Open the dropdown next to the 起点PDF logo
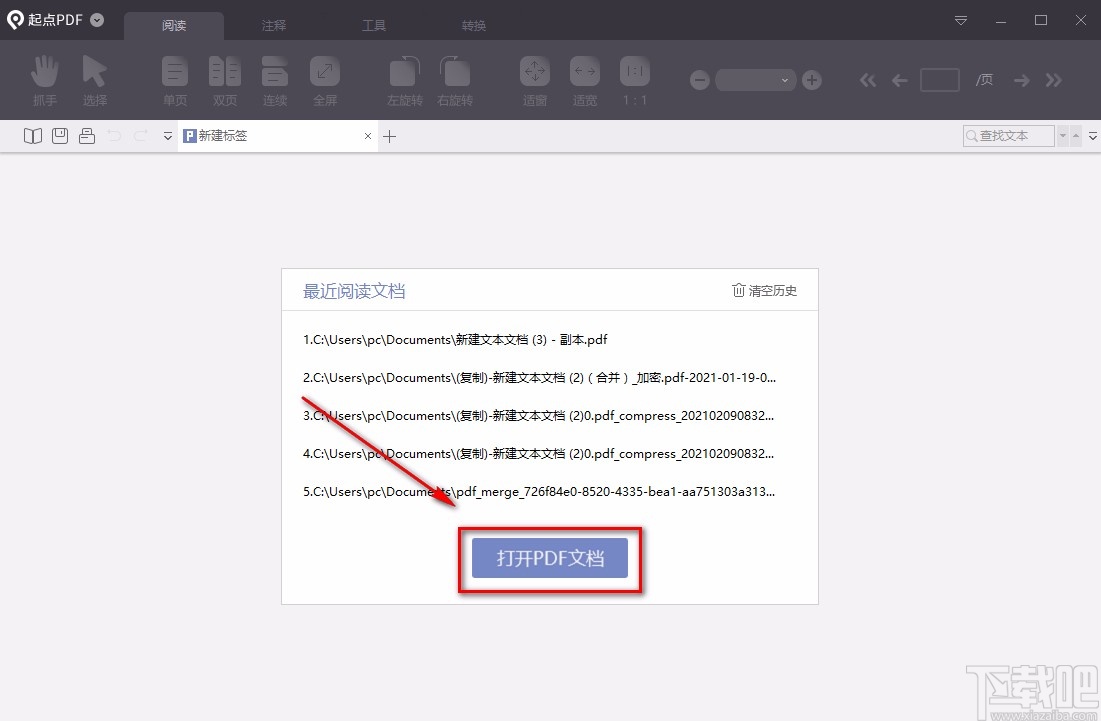Screen dimensions: 1101x721 coord(95,18)
